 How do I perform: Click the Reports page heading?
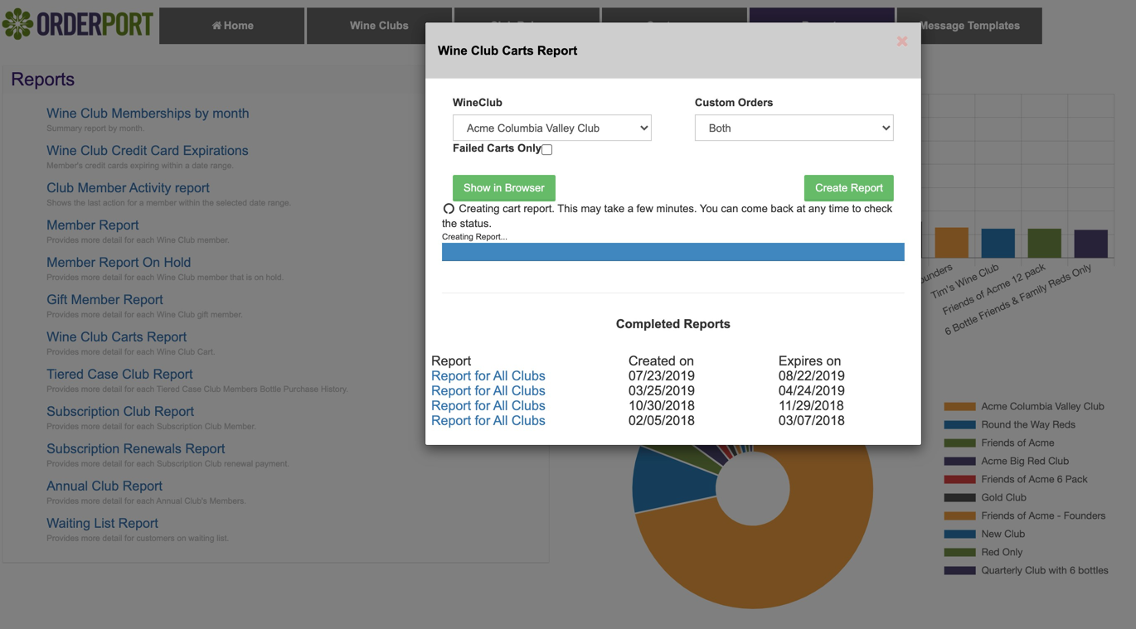click(x=43, y=80)
